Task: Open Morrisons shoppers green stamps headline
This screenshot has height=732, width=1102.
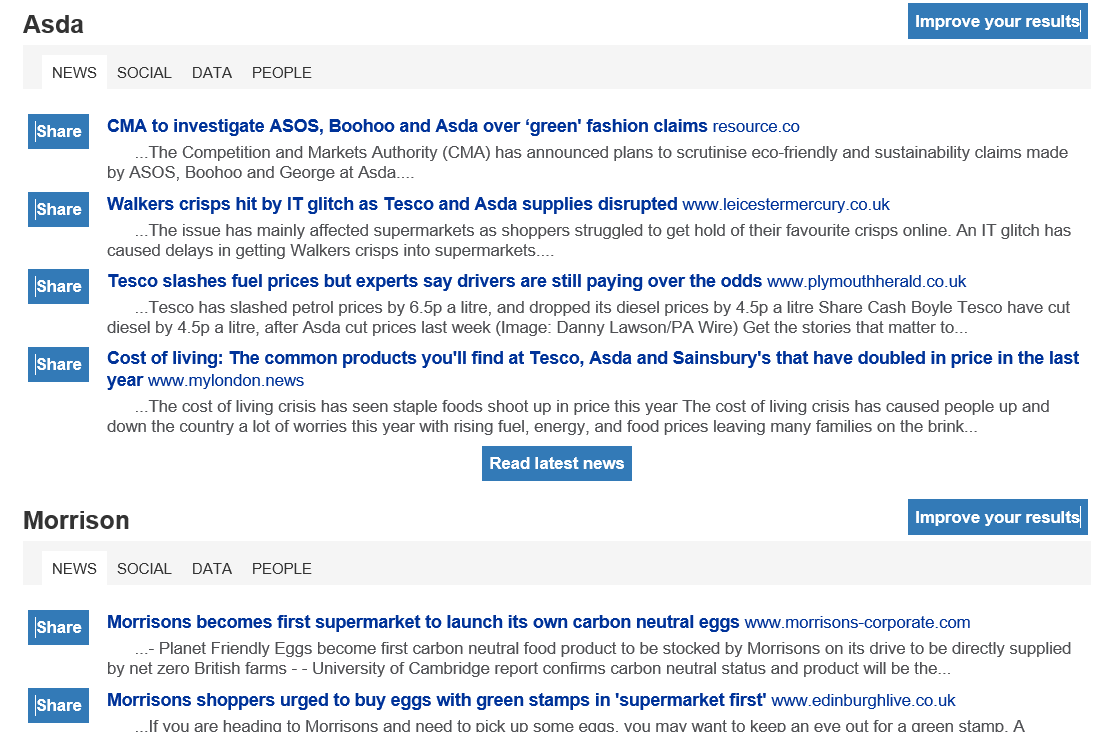Action: pyautogui.click(x=436, y=700)
